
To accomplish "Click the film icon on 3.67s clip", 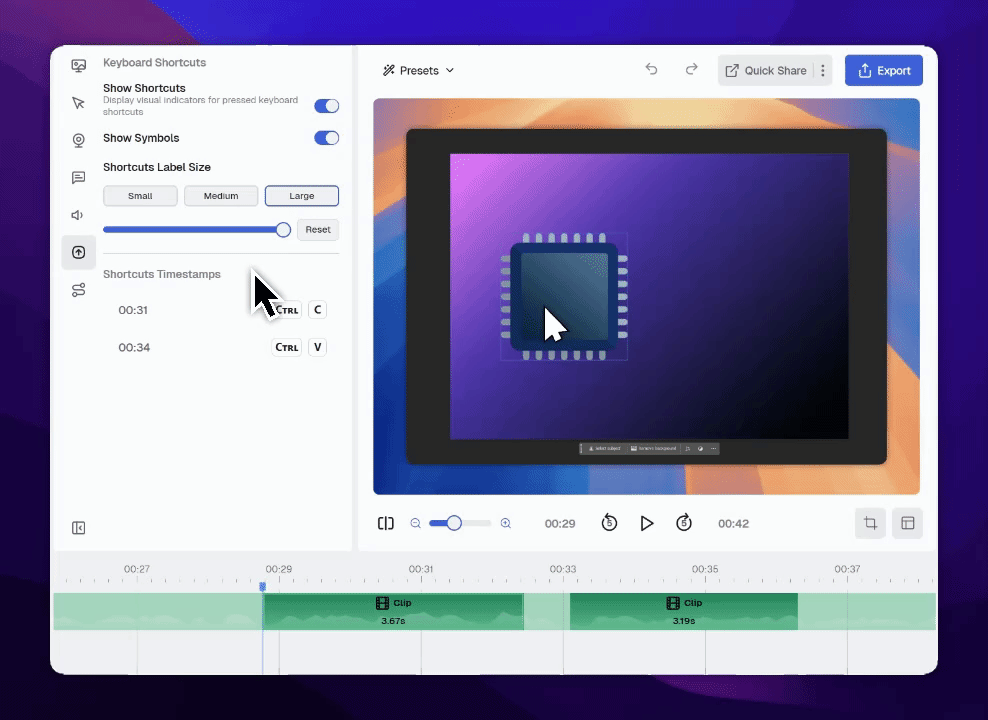I will [x=382, y=603].
